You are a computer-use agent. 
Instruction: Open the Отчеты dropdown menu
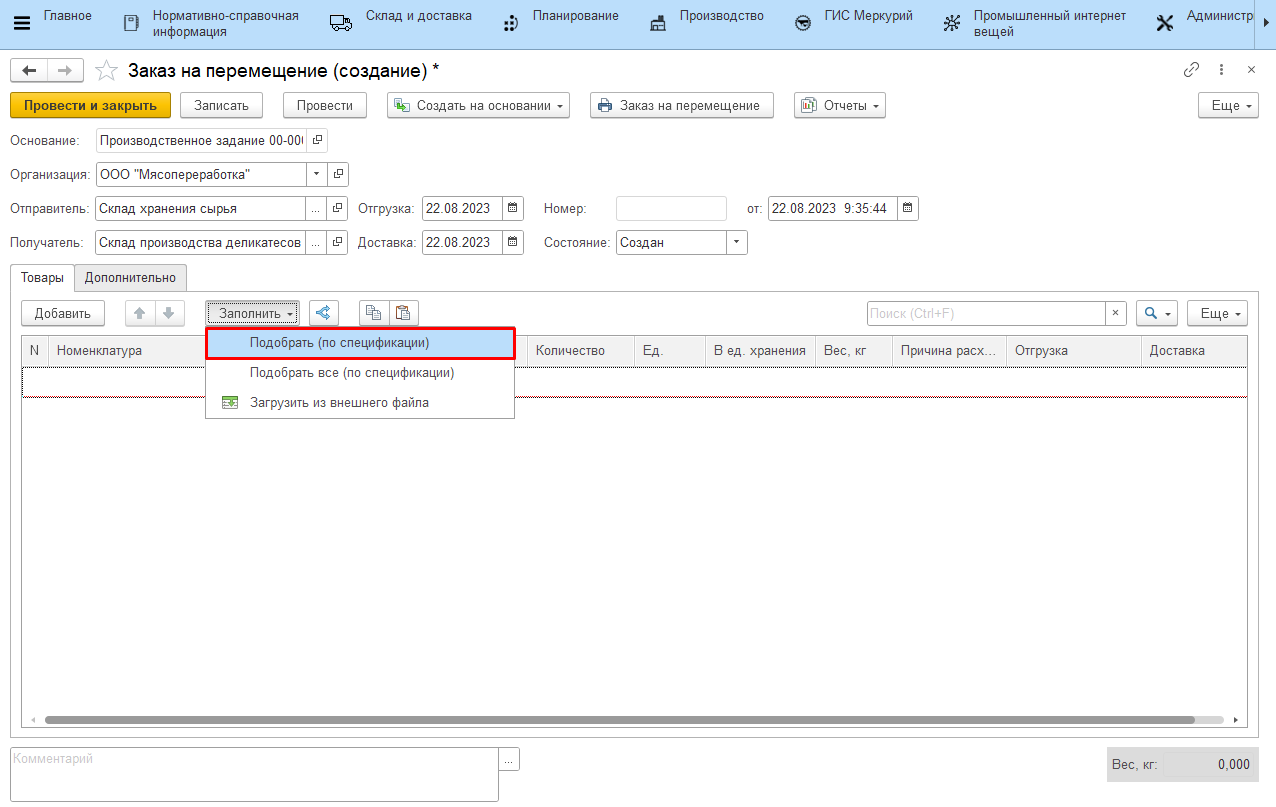(x=839, y=106)
